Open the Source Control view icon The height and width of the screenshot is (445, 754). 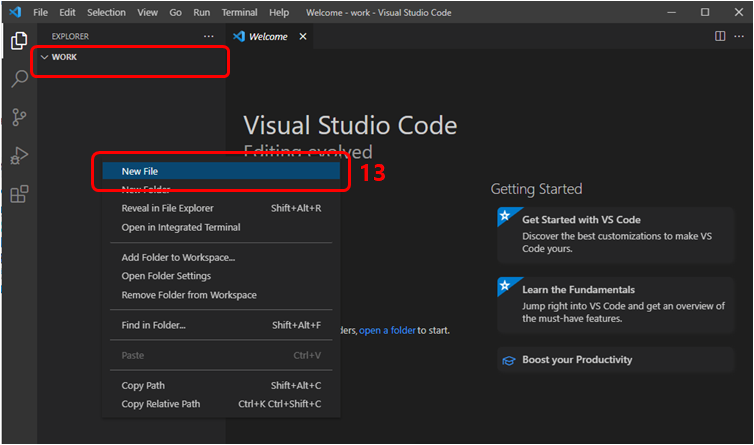tap(19, 117)
